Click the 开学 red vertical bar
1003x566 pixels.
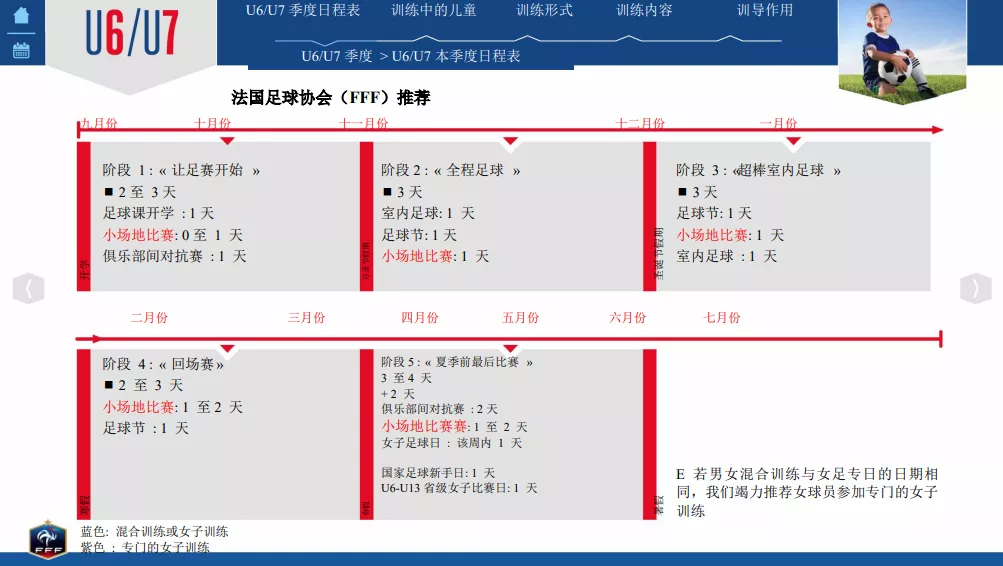pos(84,216)
